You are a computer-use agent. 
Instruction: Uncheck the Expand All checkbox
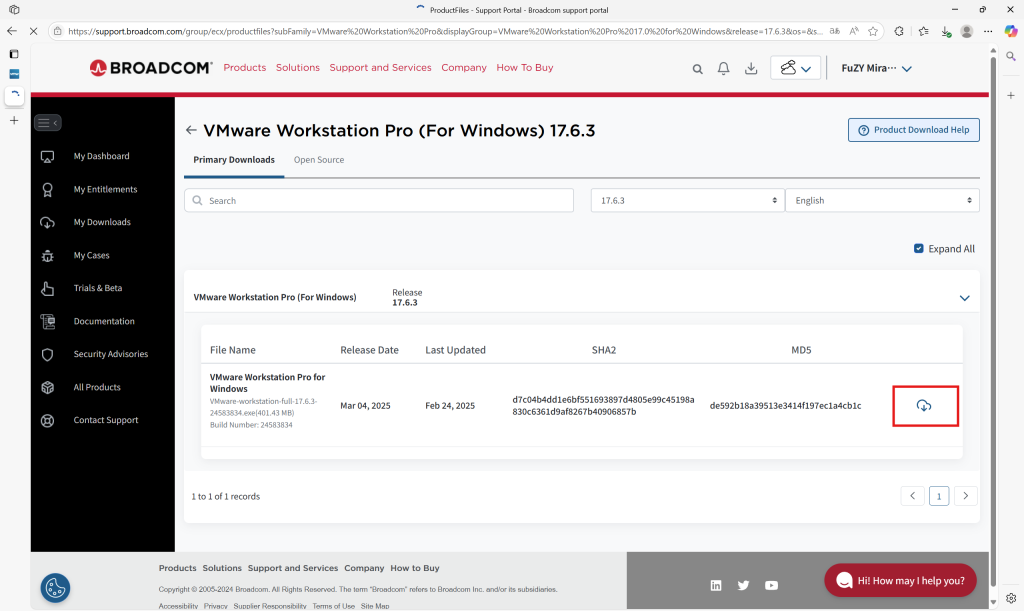pyautogui.click(x=919, y=249)
